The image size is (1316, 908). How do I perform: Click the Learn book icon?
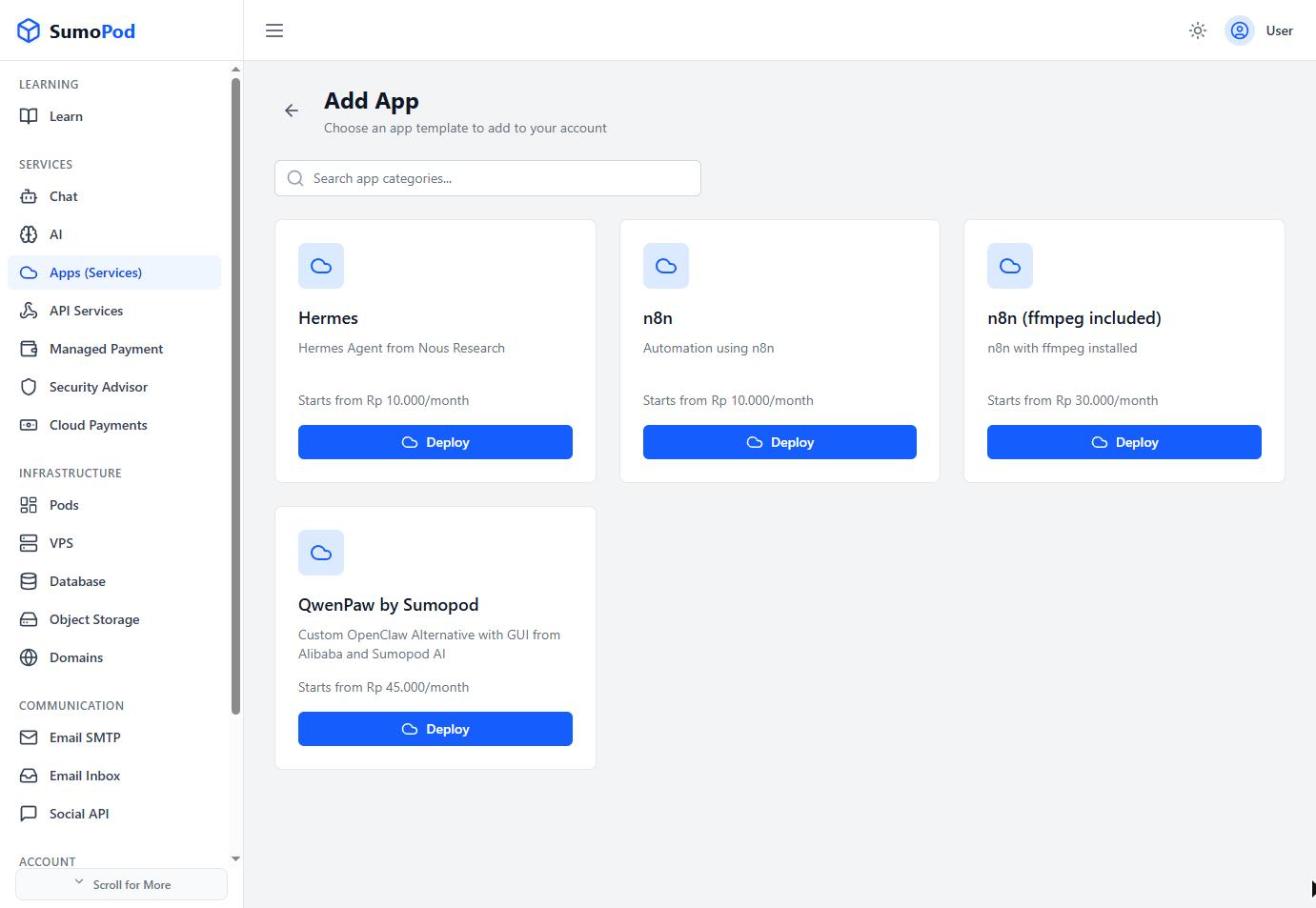tap(29, 116)
